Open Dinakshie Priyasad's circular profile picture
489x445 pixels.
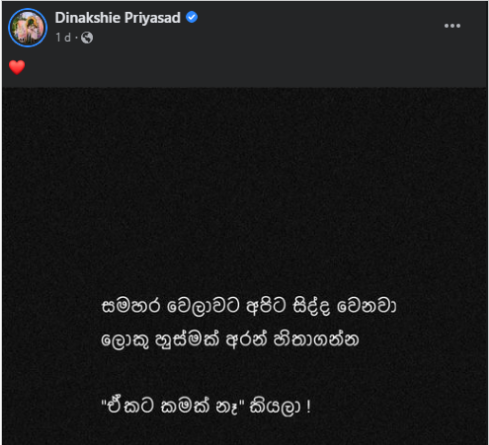28,28
